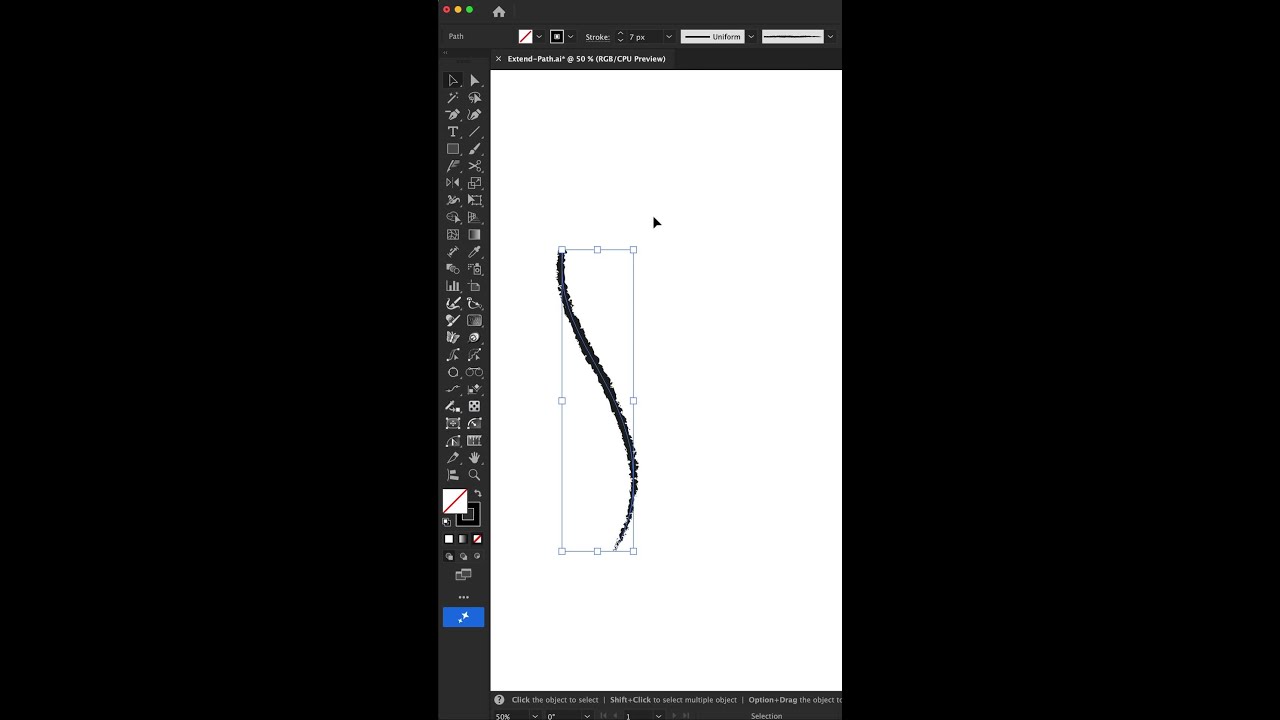Open the stroke weight dropdown
The width and height of the screenshot is (1280, 720).
(669, 37)
